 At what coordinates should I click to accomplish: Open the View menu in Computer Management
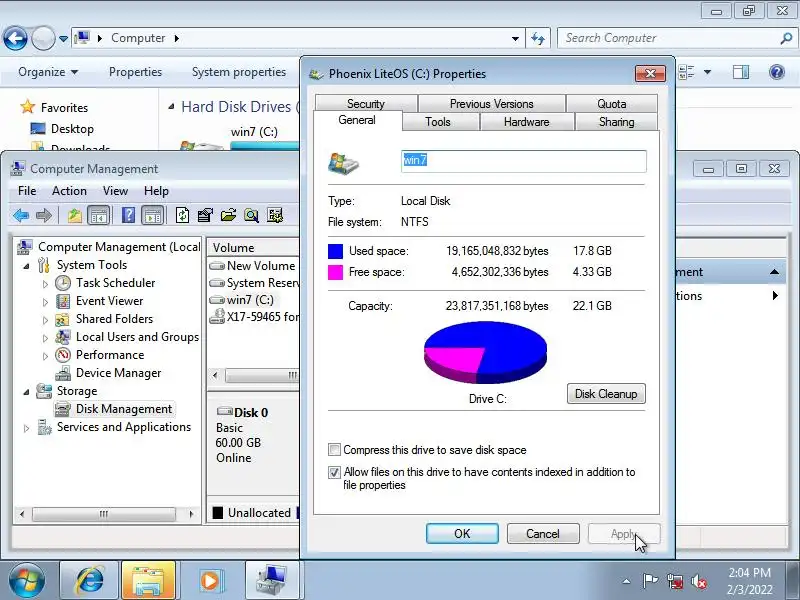[115, 191]
